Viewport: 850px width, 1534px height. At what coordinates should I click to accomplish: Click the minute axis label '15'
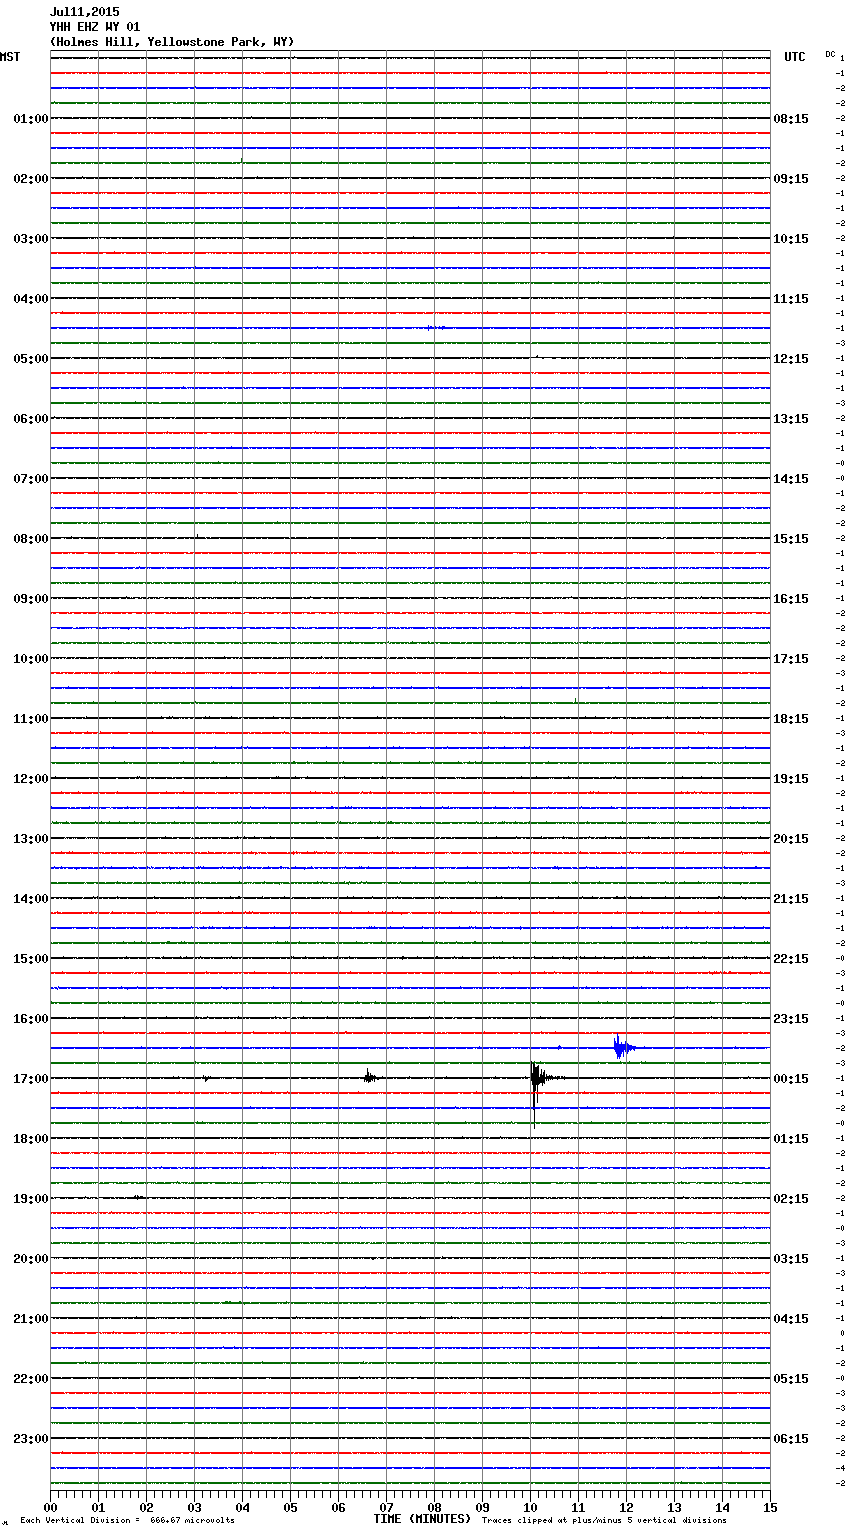tap(770, 1507)
